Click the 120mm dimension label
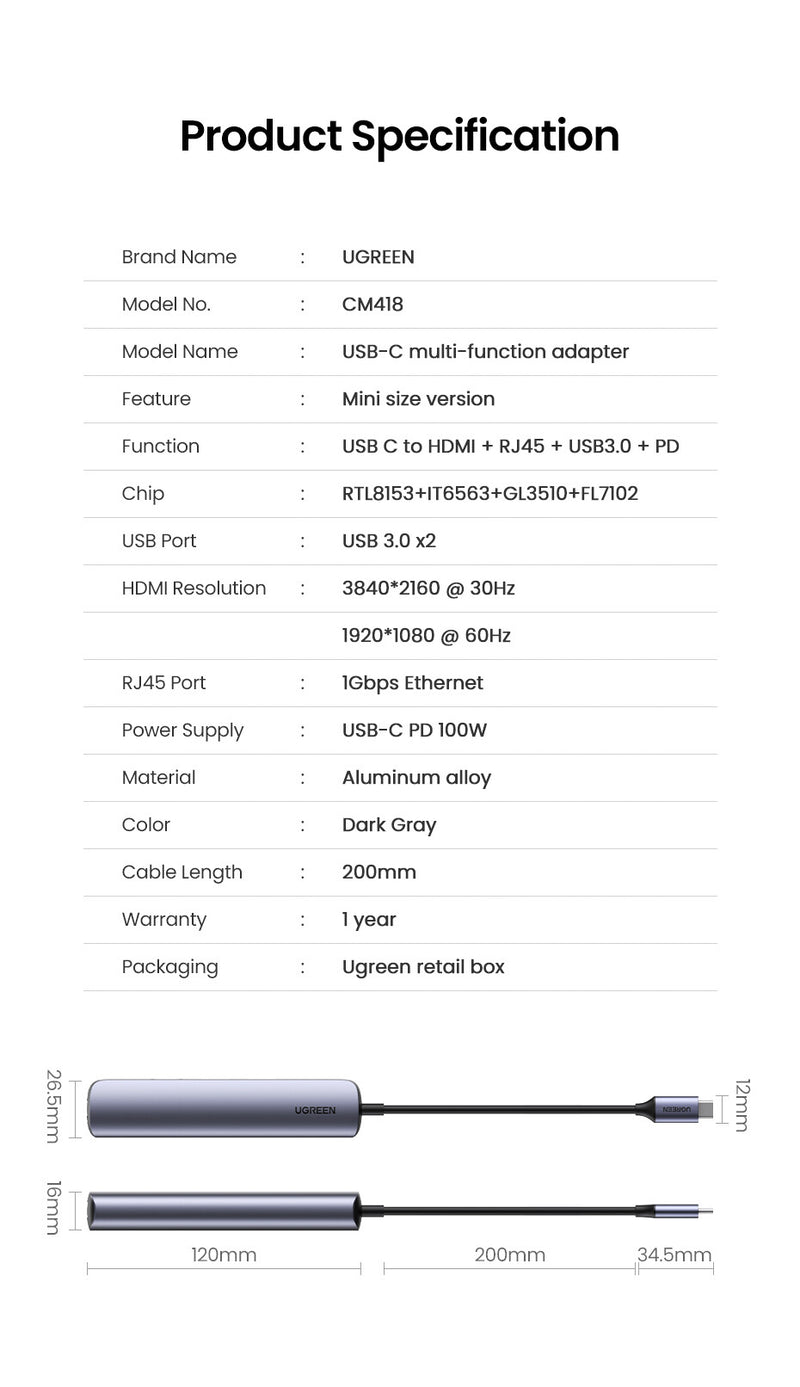 point(224,1255)
